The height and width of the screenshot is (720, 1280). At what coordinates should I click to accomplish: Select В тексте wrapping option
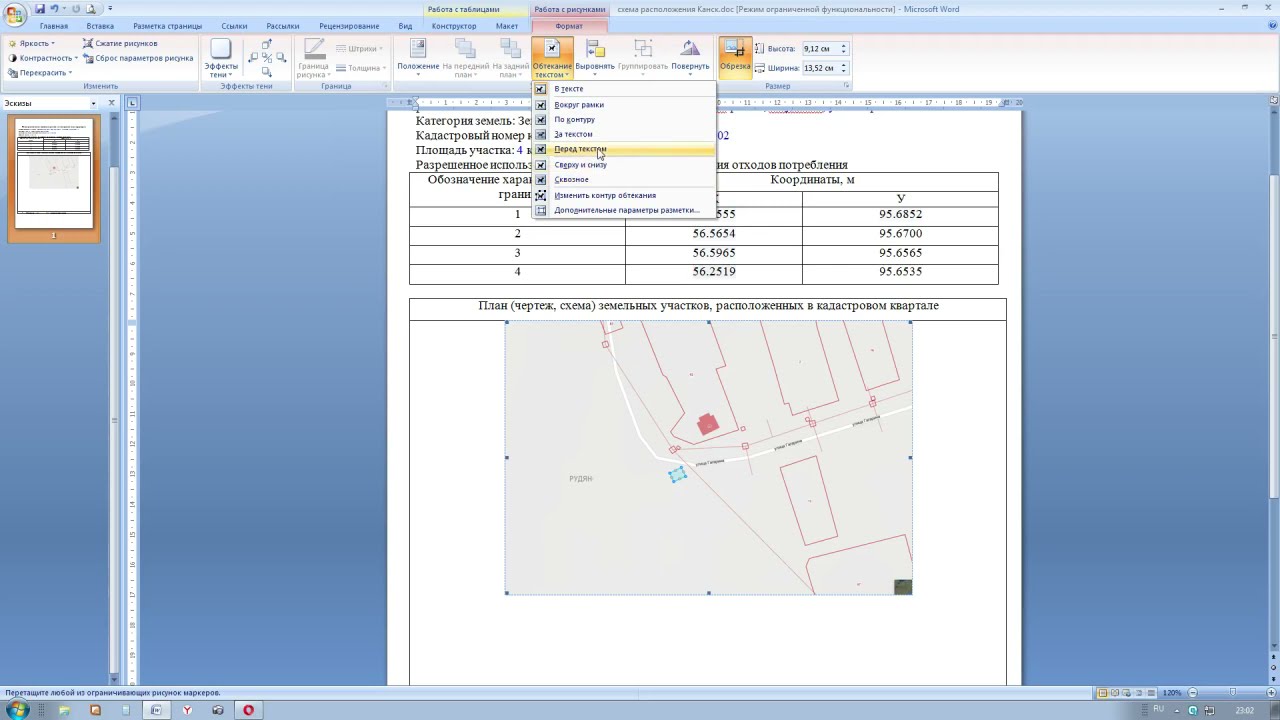pyautogui.click(x=624, y=89)
